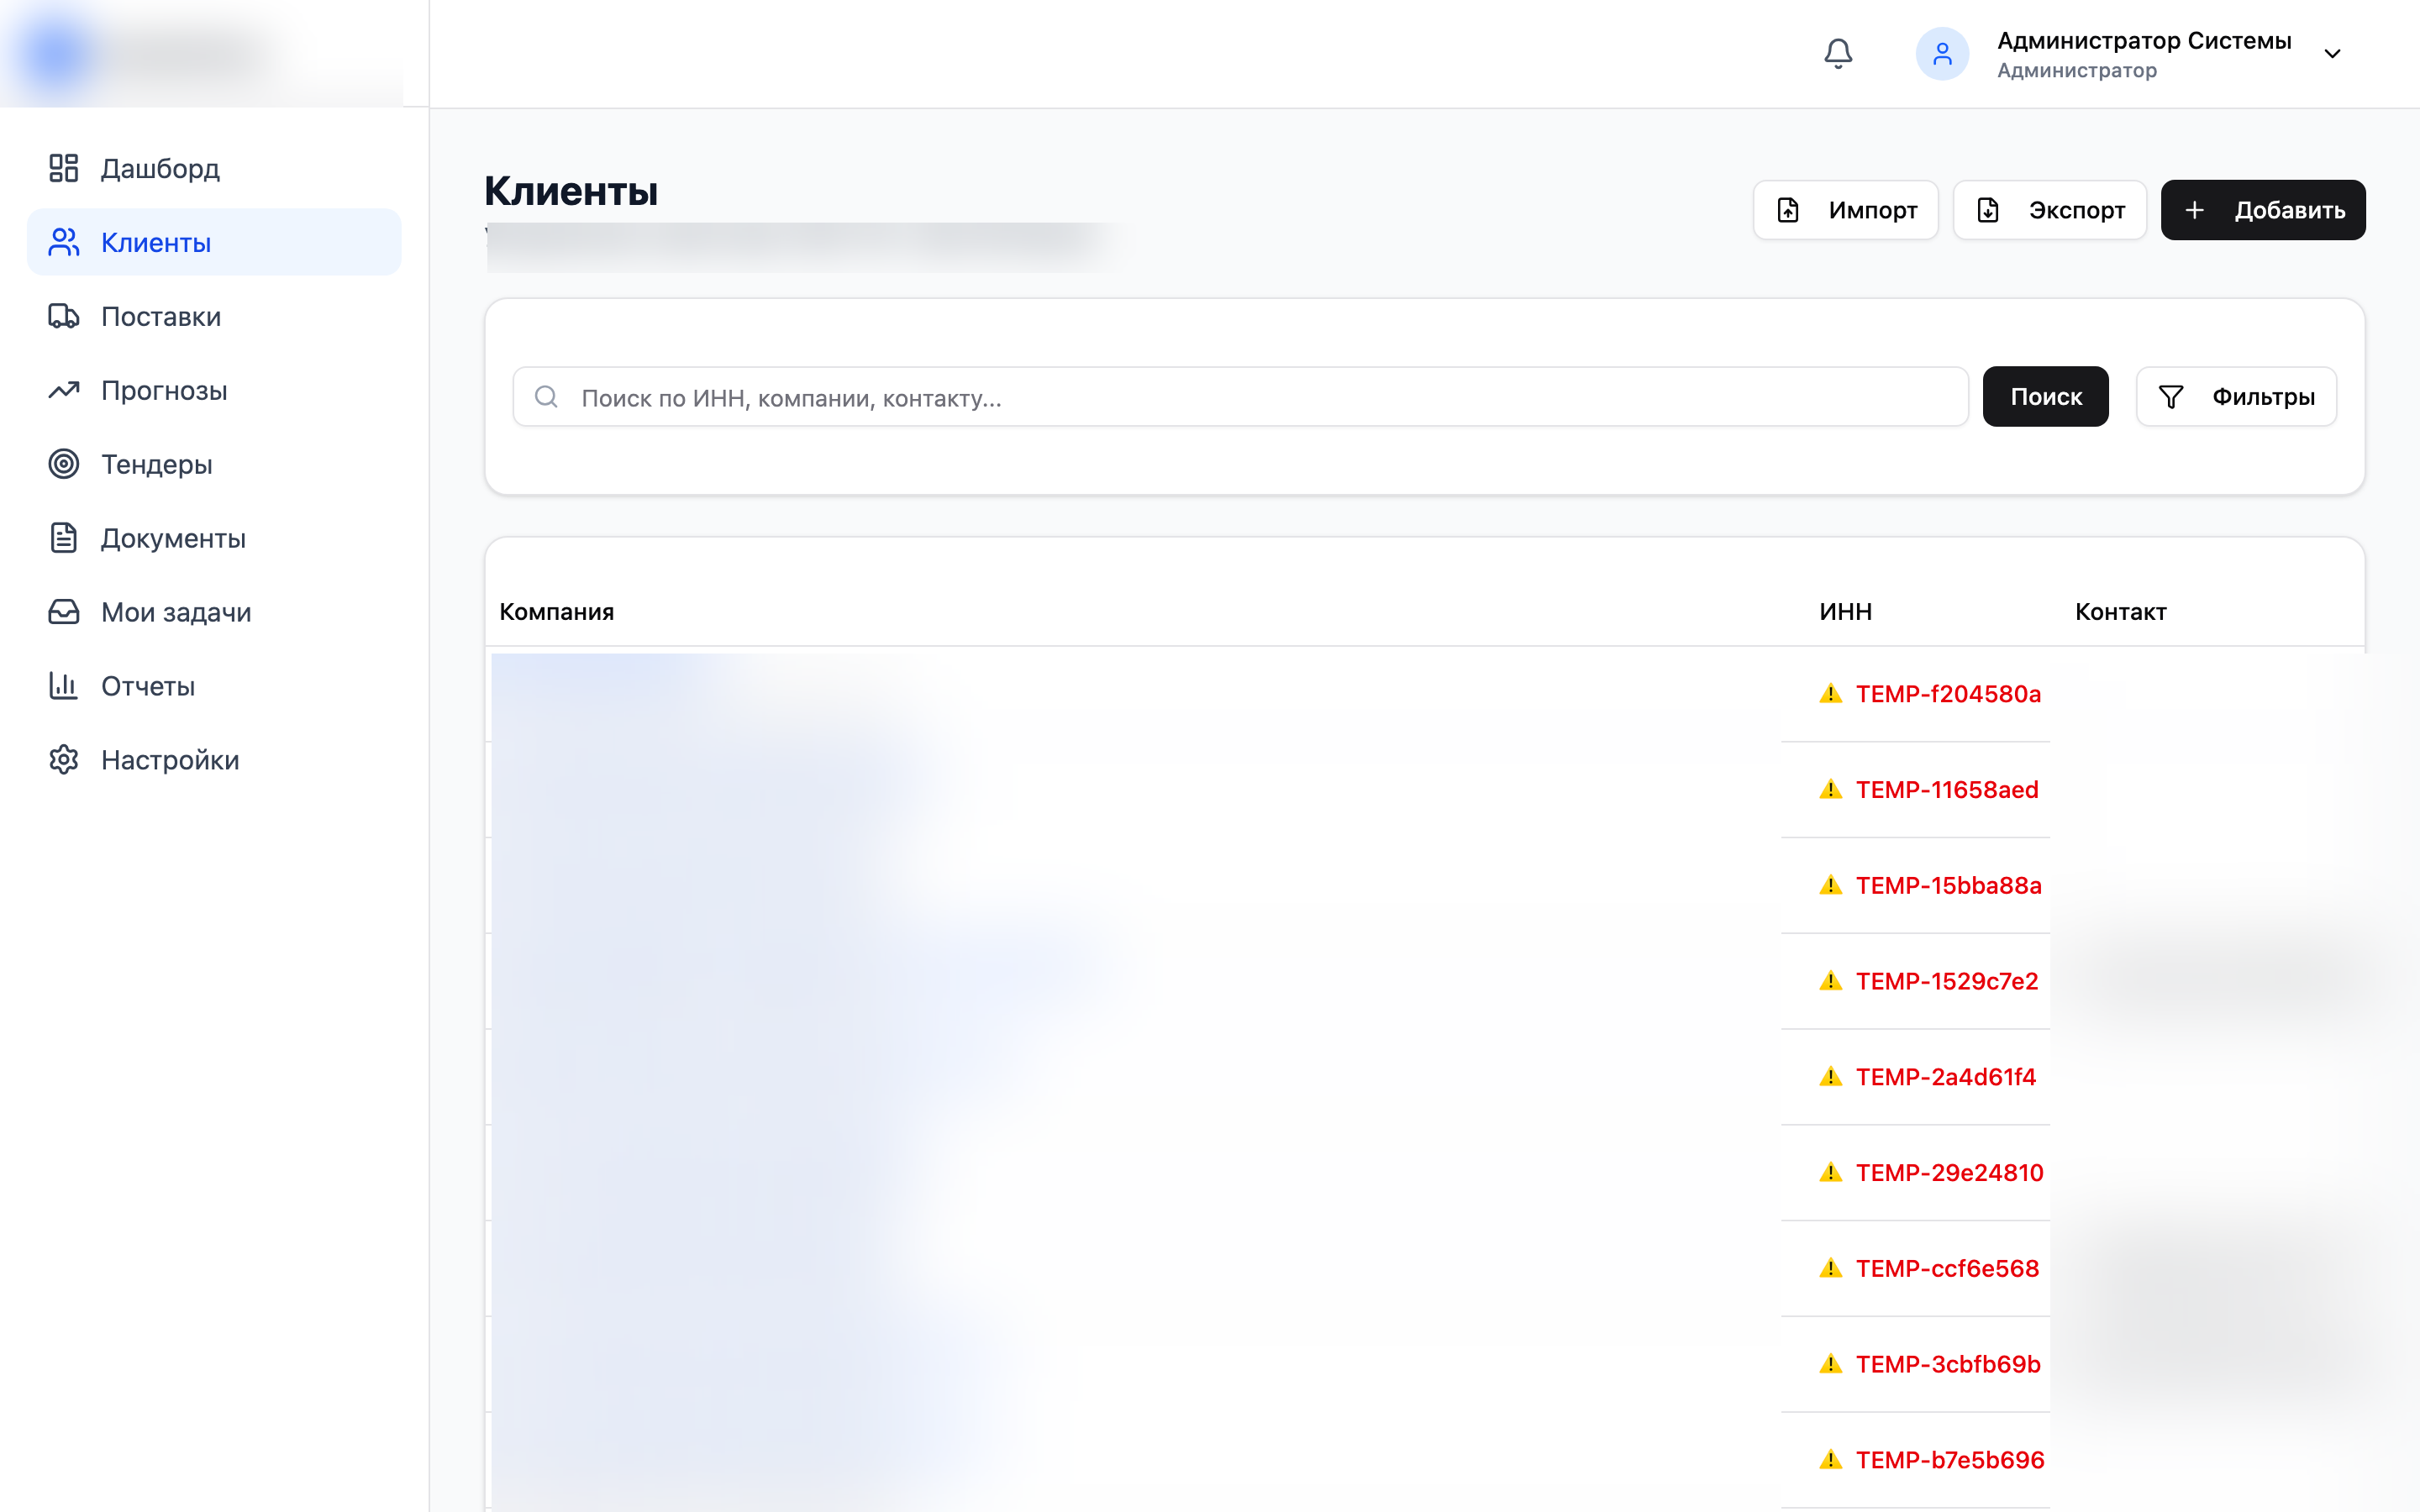2420x1512 pixels.
Task: Click warning icon beside TEMP-f204580a
Action: (1830, 694)
